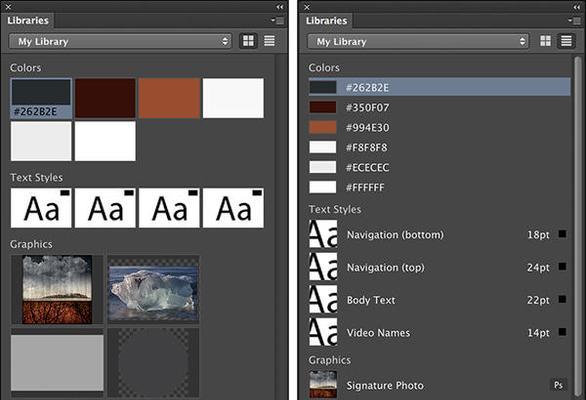The width and height of the screenshot is (586, 400).
Task: Choose orange-brown color swatch in grid
Action: click(x=169, y=98)
